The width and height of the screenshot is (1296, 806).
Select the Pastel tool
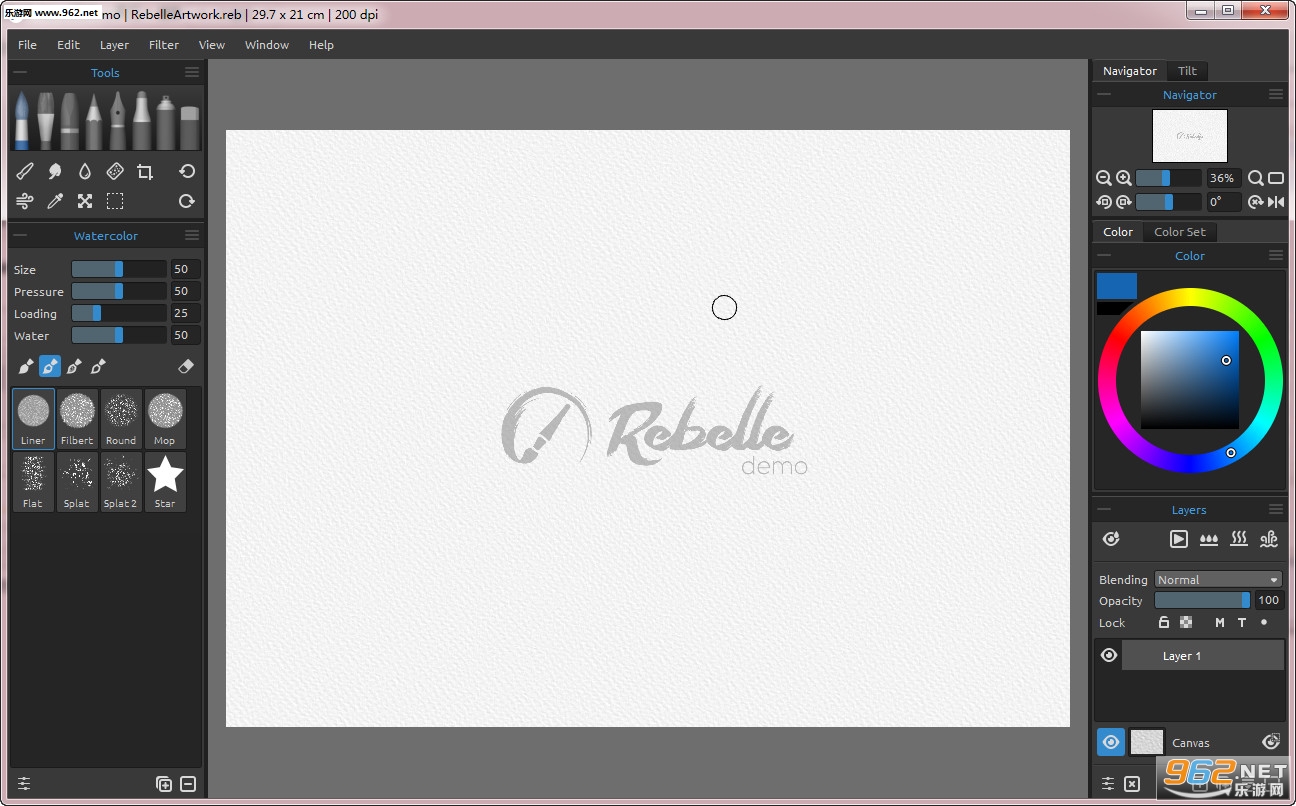pyautogui.click(x=69, y=121)
